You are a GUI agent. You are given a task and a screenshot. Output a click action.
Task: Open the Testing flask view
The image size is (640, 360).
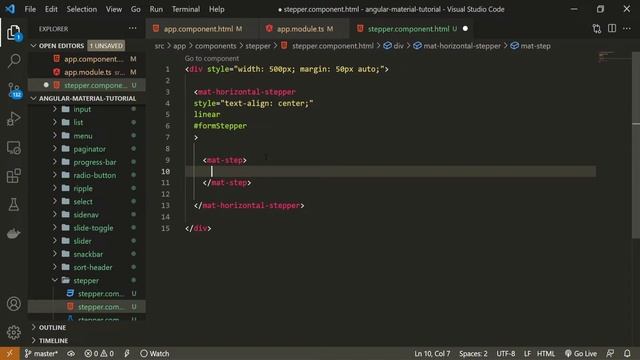pos(13,204)
